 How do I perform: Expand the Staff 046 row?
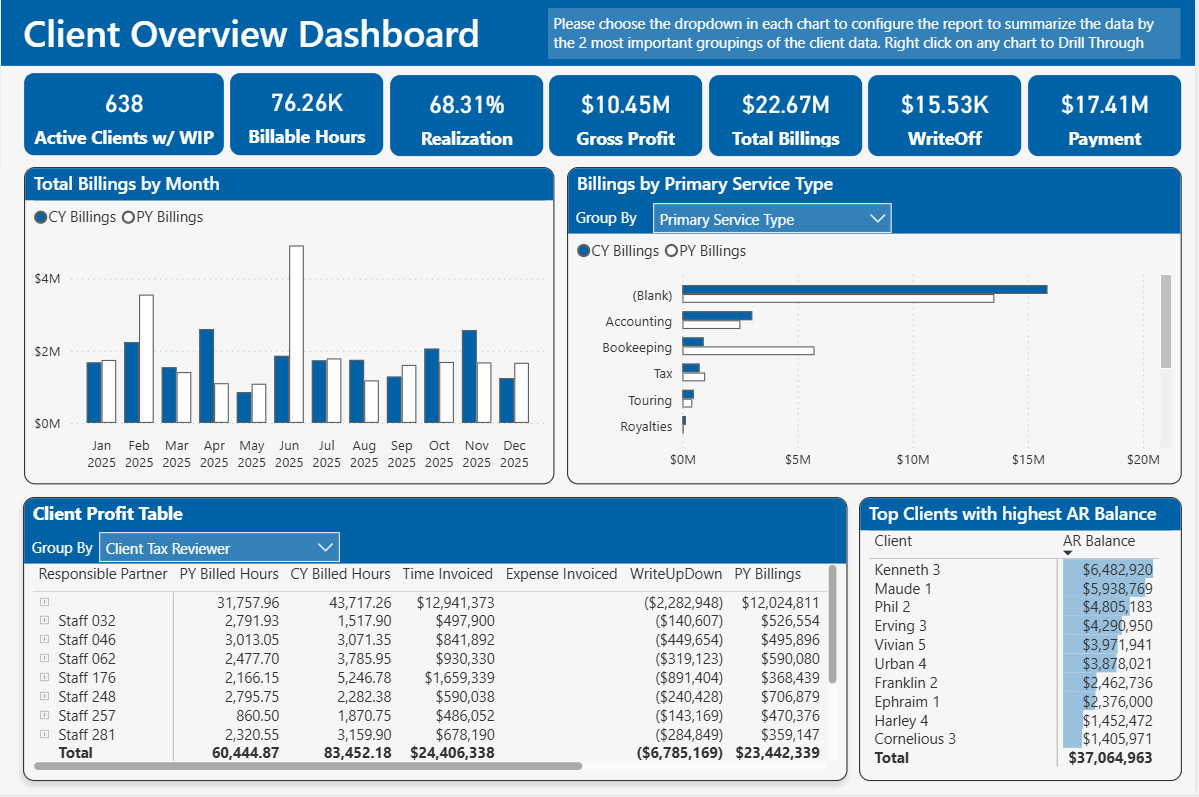coord(44,639)
